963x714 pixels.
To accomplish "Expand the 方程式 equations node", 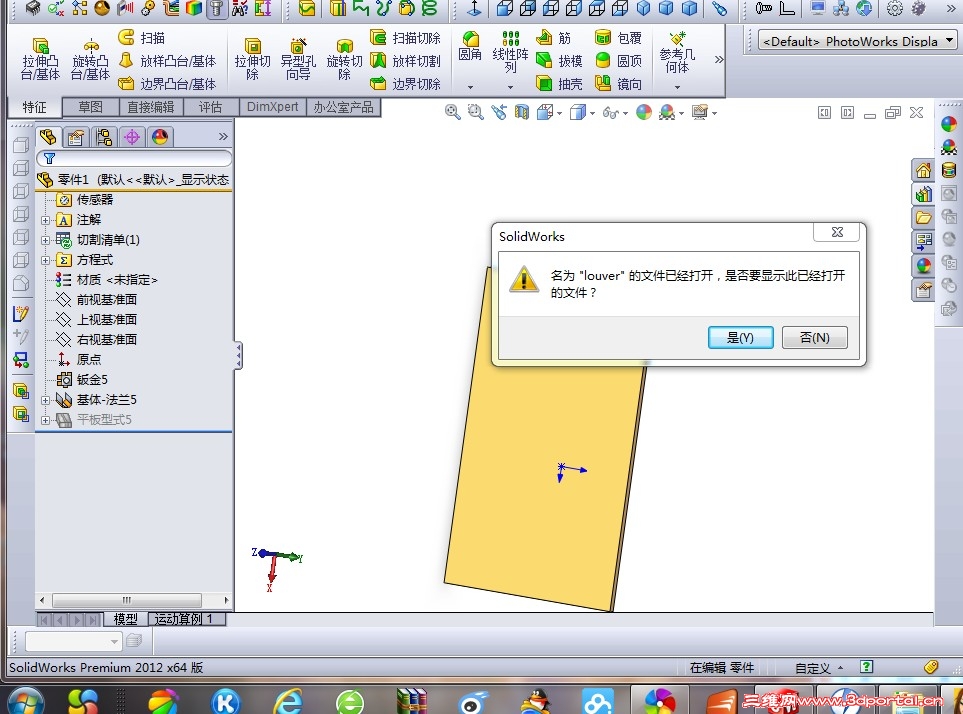I will (45, 260).
